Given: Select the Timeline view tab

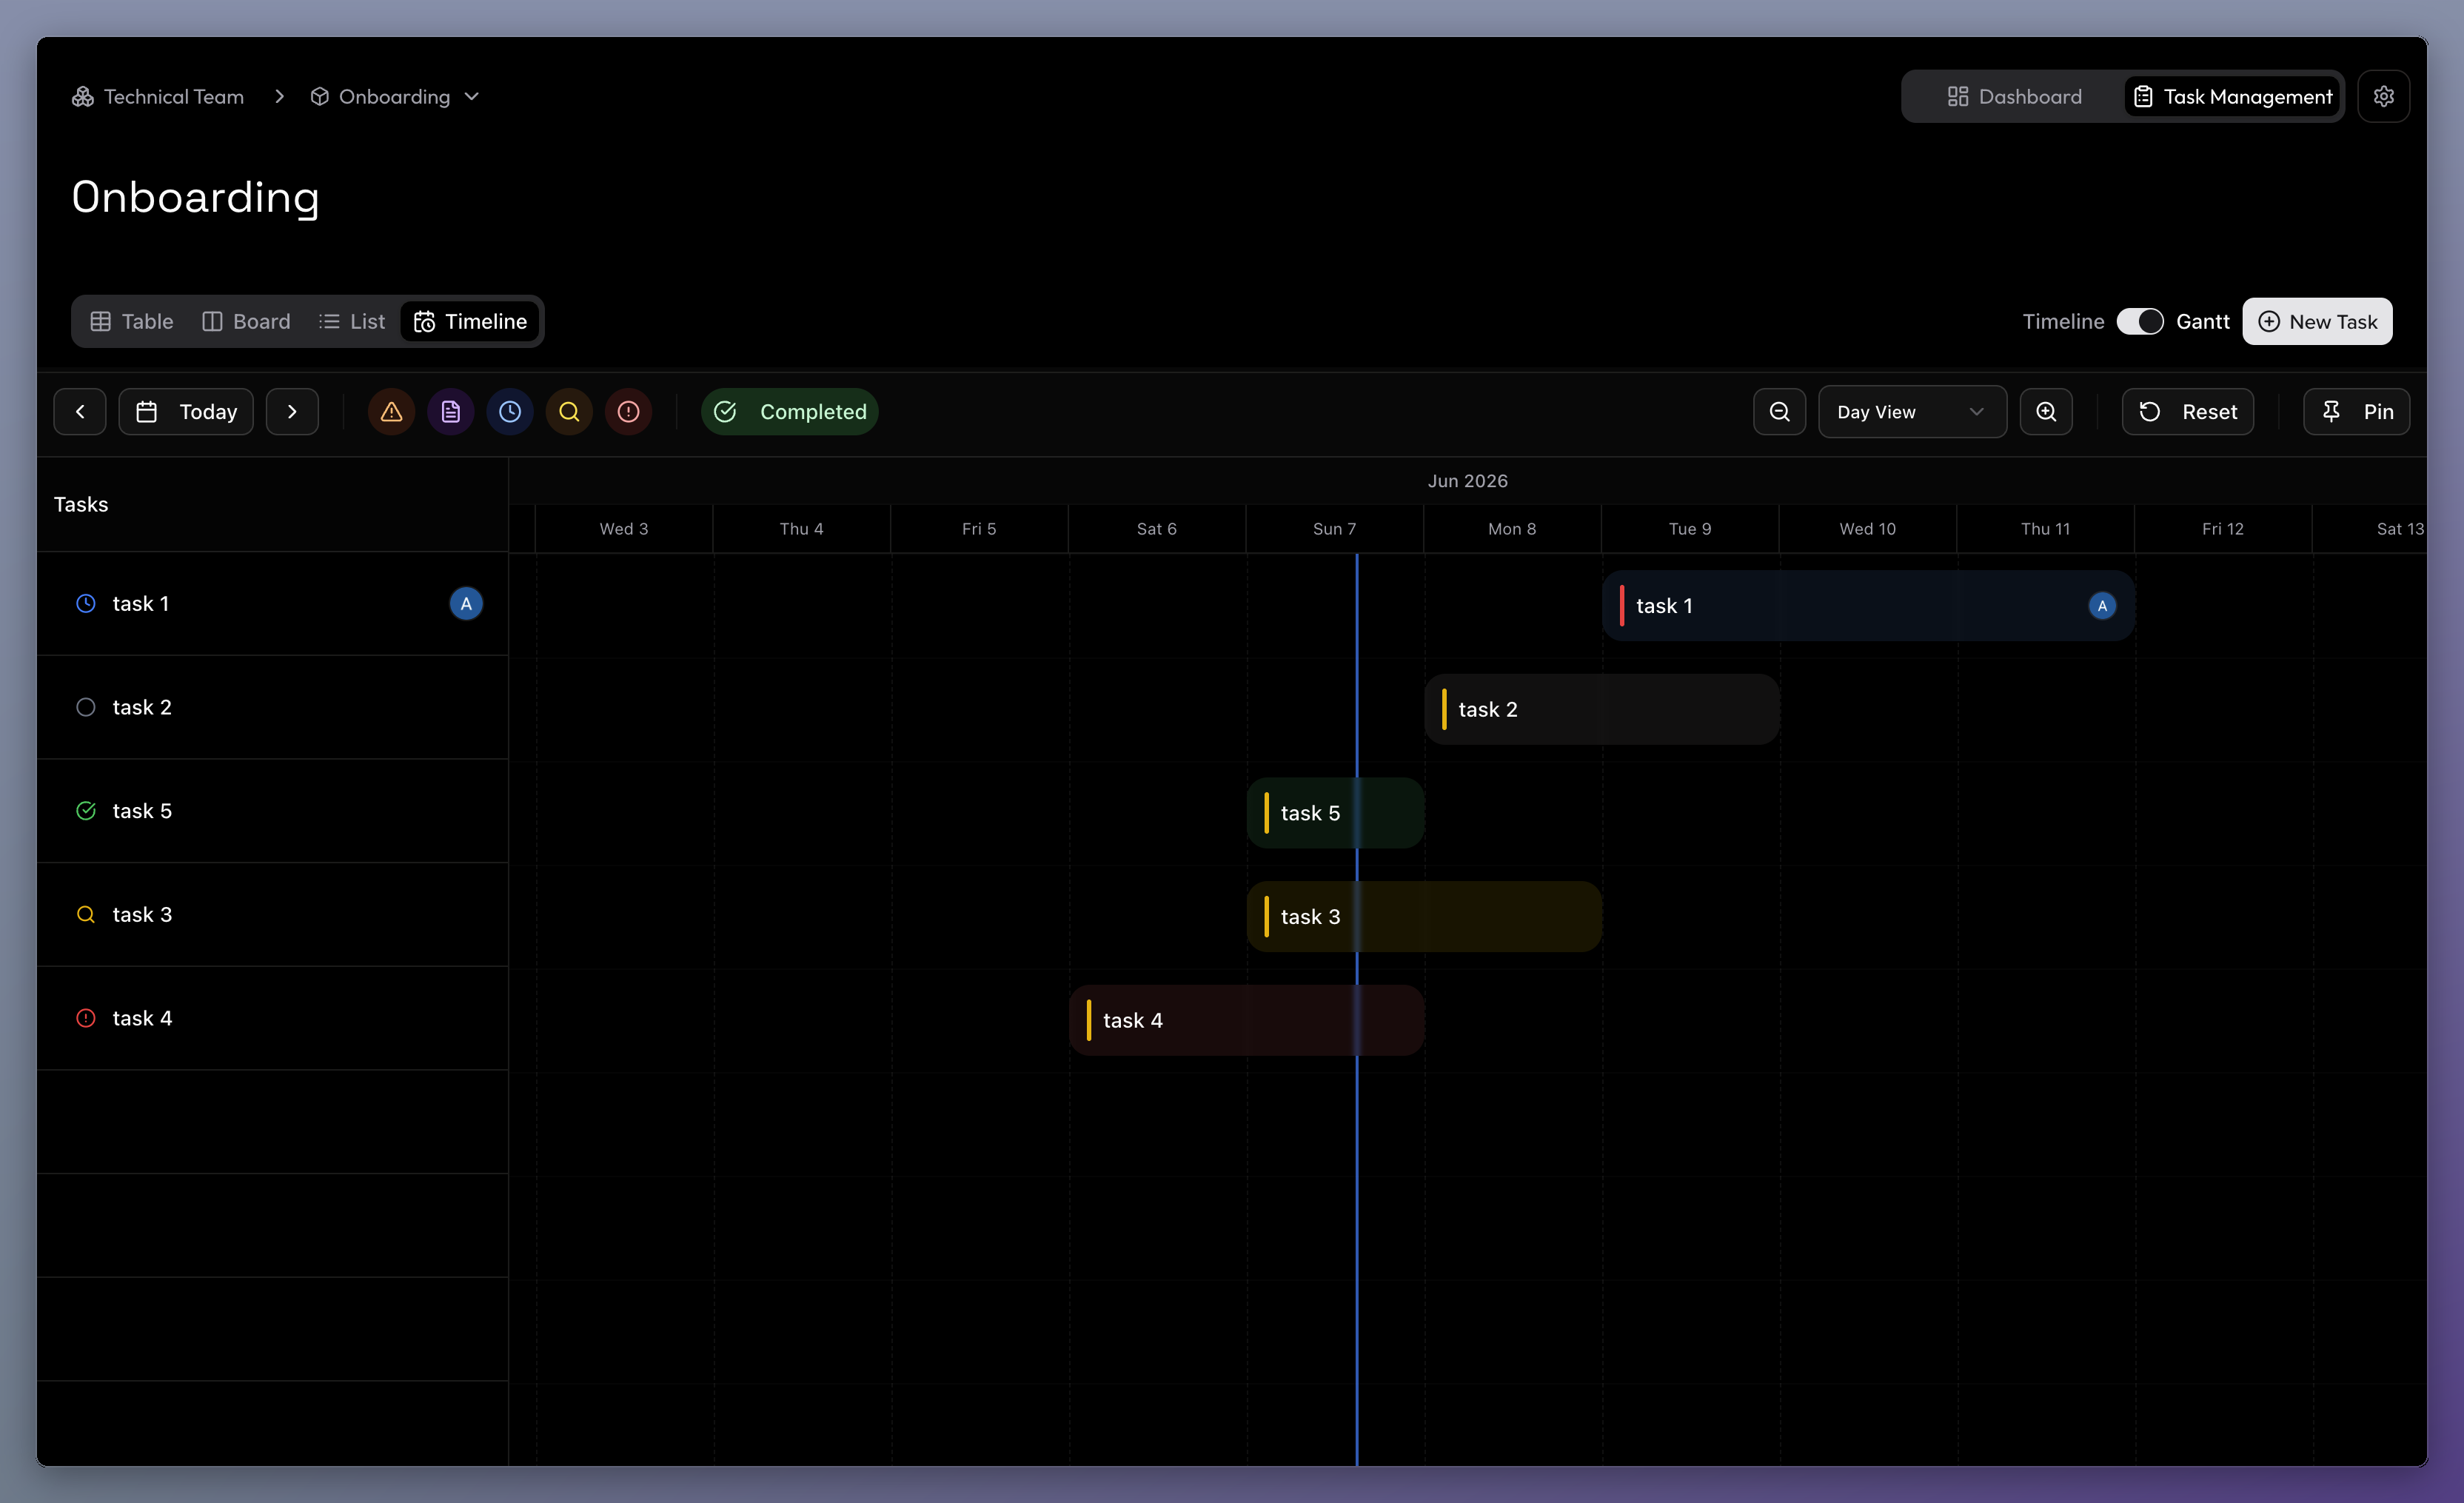Looking at the screenshot, I should pos(470,321).
